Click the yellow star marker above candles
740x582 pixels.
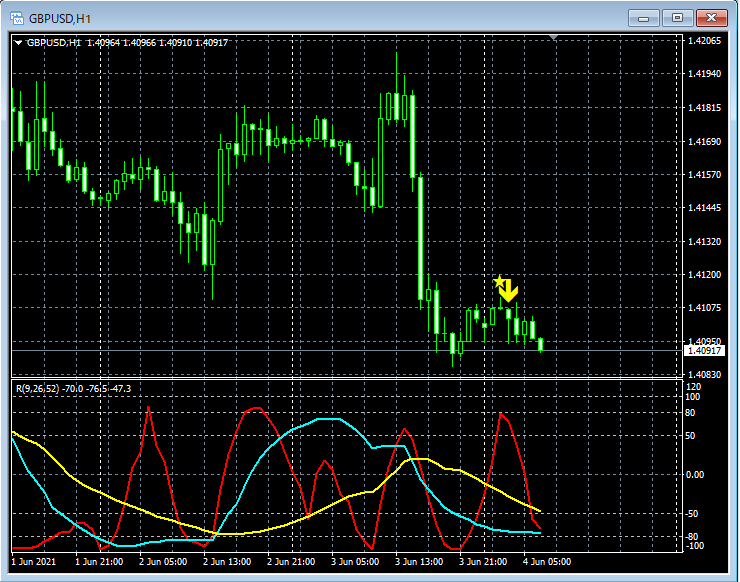pyautogui.click(x=498, y=282)
